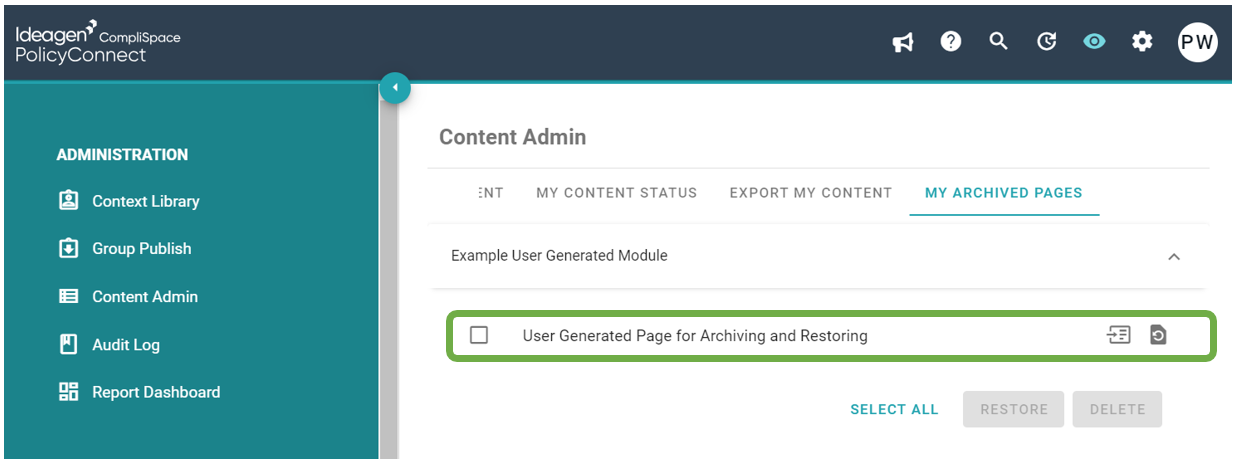
Task: Open the announcements megaphone icon
Action: [903, 42]
